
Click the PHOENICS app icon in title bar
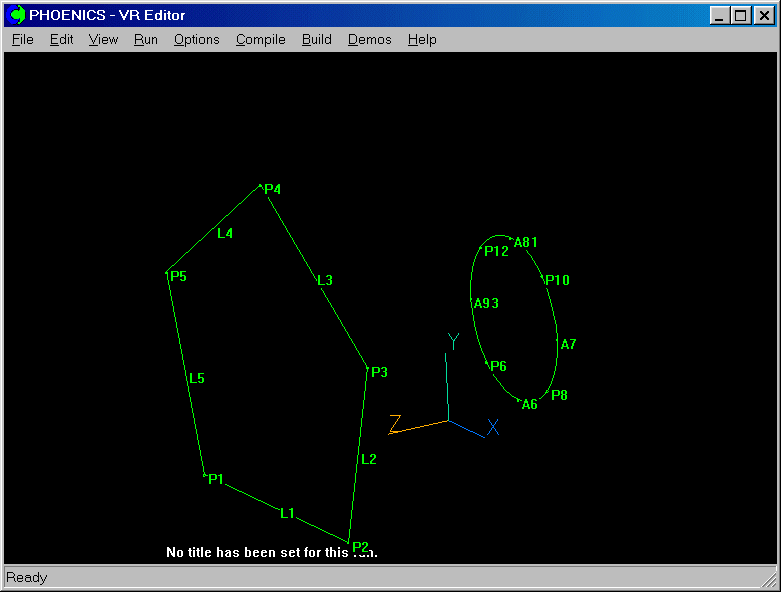pyautogui.click(x=17, y=15)
